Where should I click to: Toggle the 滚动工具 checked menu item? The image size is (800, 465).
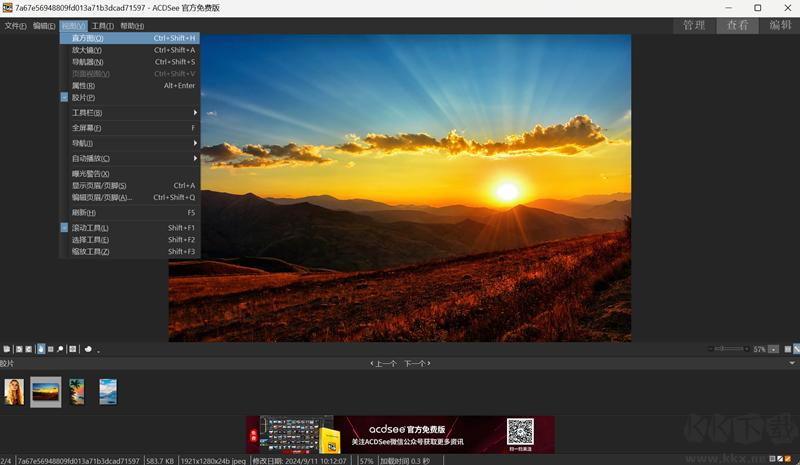tap(130, 228)
